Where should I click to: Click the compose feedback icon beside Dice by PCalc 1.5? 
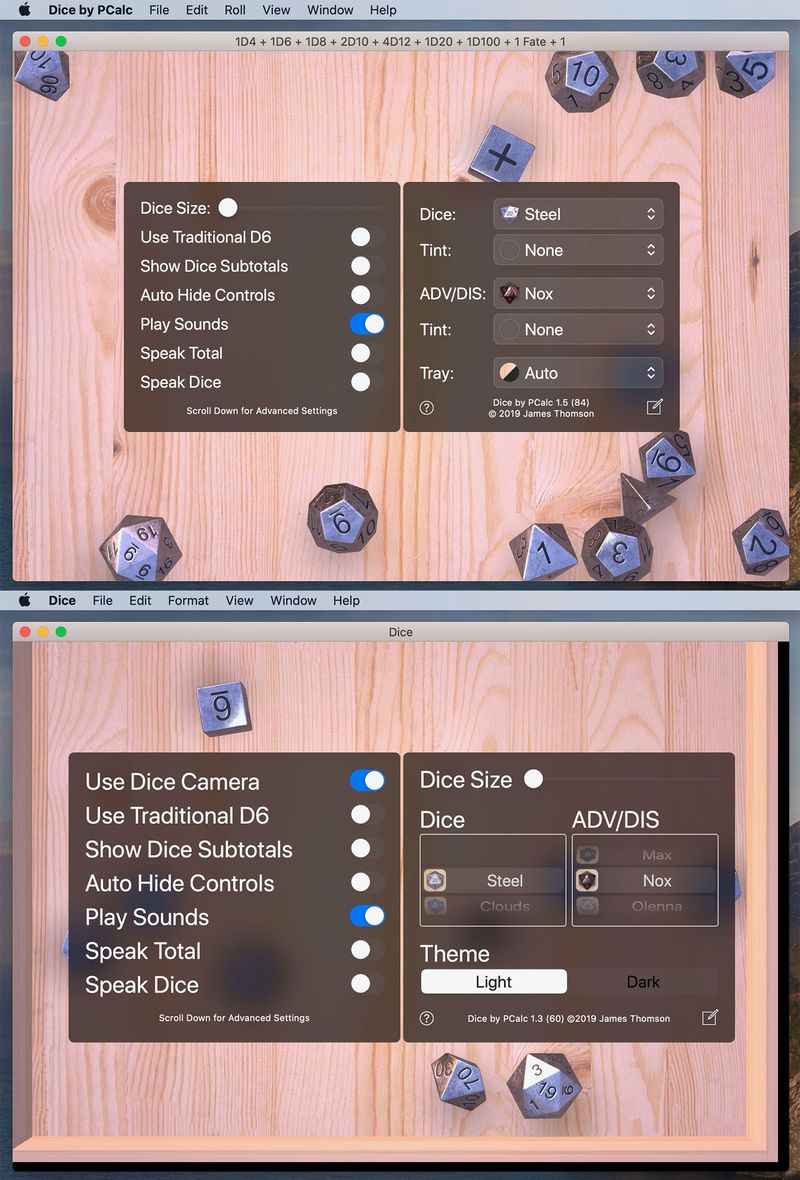(655, 407)
